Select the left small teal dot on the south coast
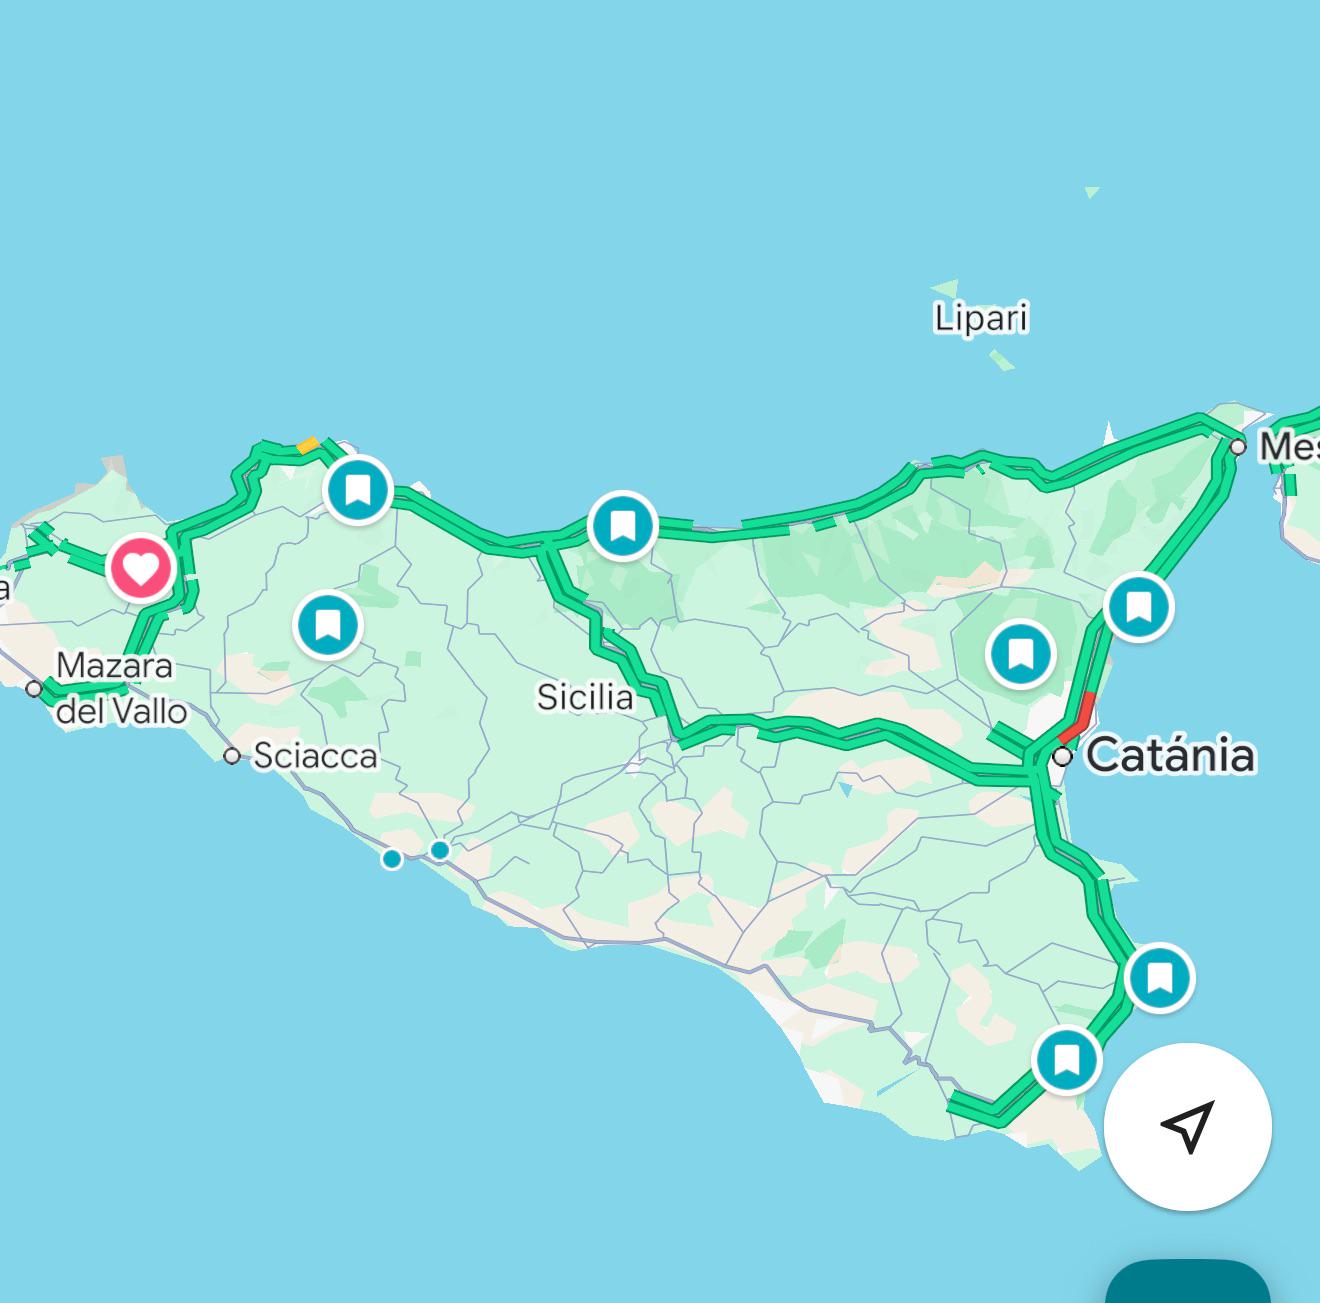Image resolution: width=1320 pixels, height=1303 pixels. click(392, 858)
